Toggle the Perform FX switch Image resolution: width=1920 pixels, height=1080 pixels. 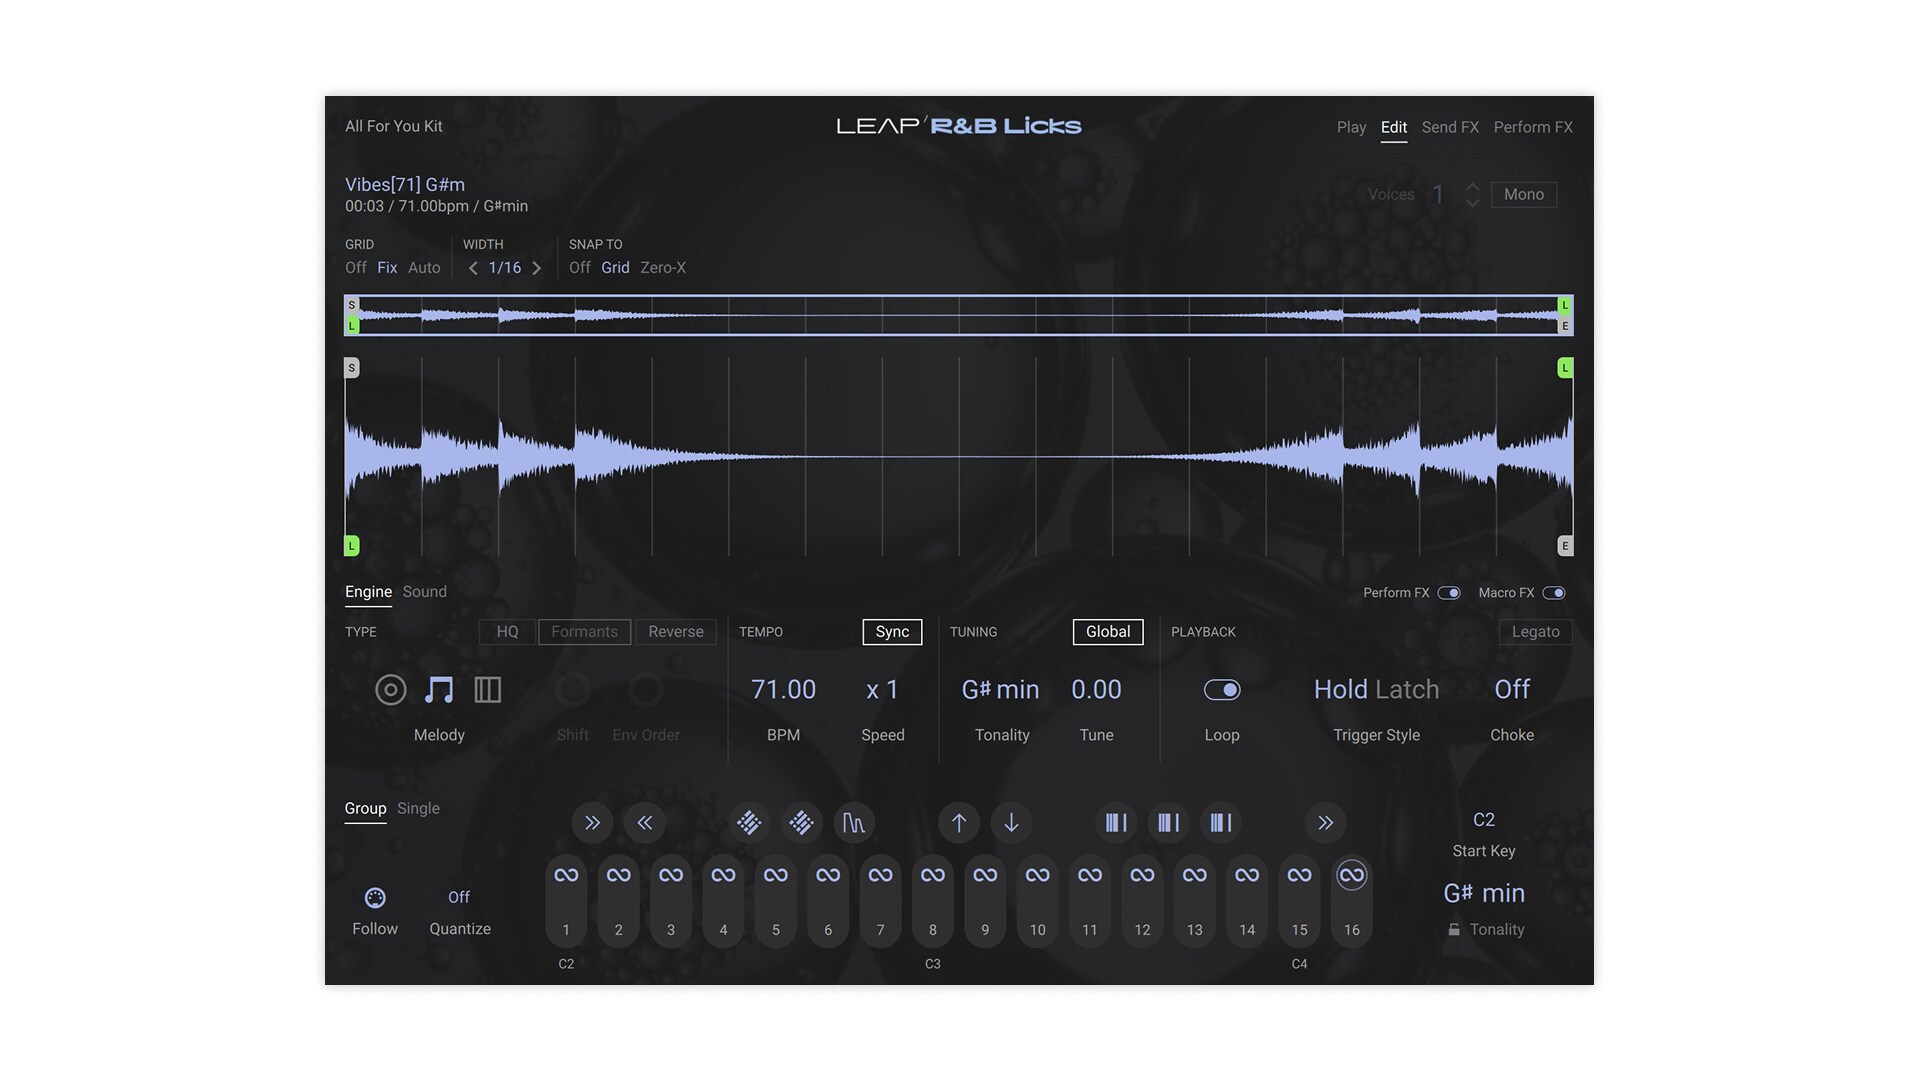(x=1448, y=593)
